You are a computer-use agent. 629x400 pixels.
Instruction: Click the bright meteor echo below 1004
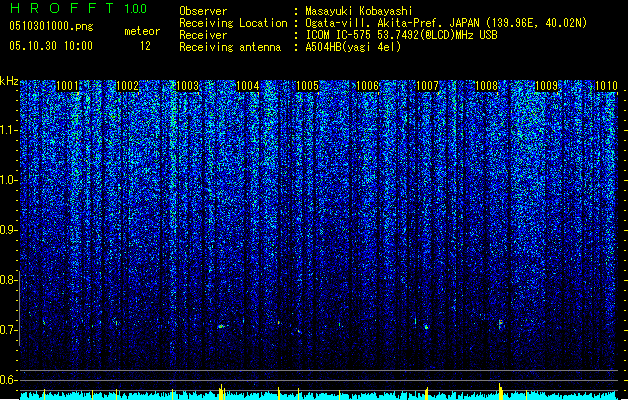pyautogui.click(x=221, y=326)
